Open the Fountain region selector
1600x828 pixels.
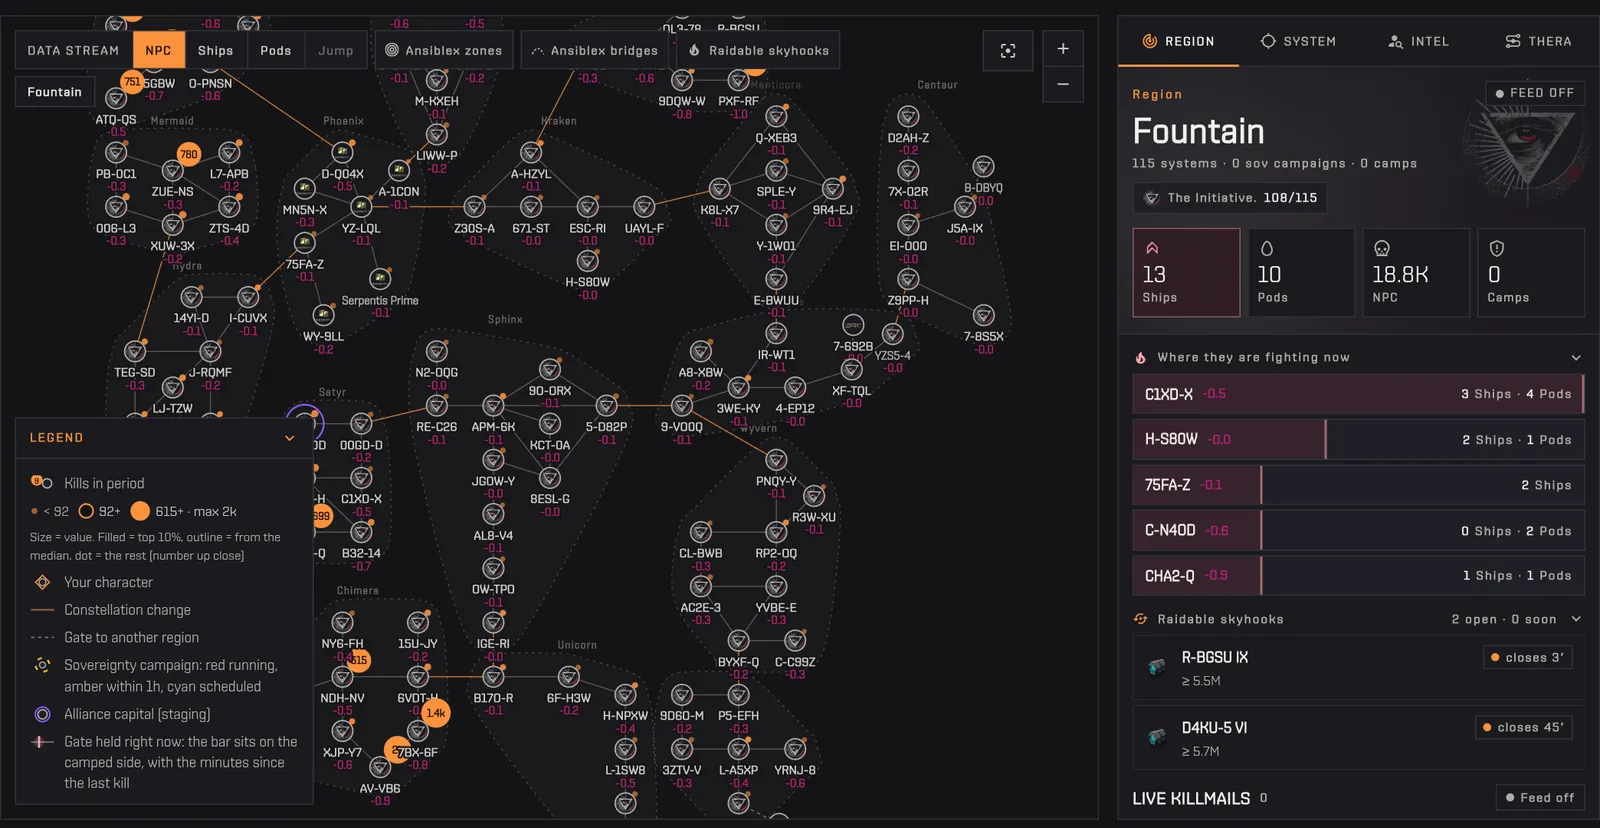(x=55, y=92)
